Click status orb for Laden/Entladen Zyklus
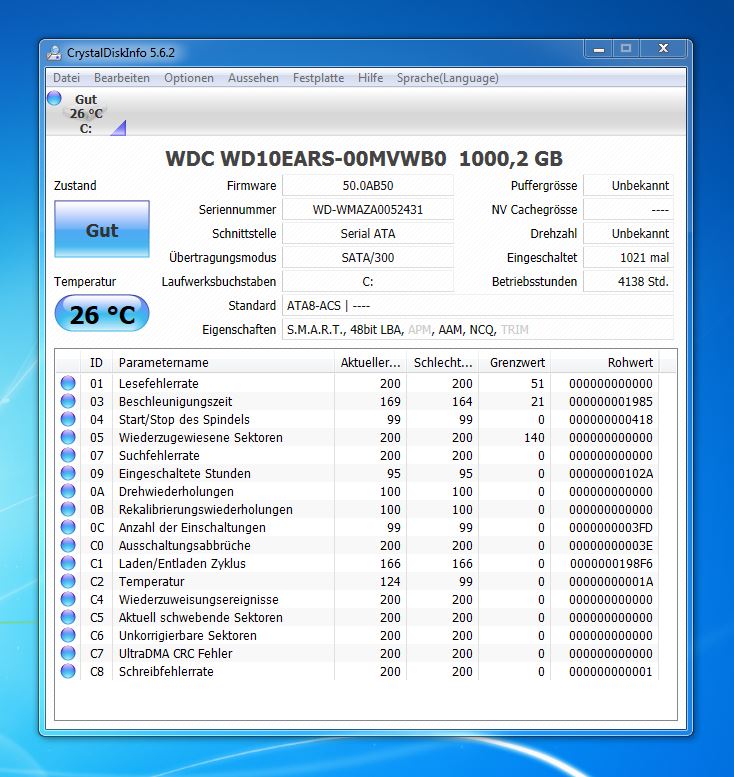Image resolution: width=734 pixels, height=777 pixels. 68,563
